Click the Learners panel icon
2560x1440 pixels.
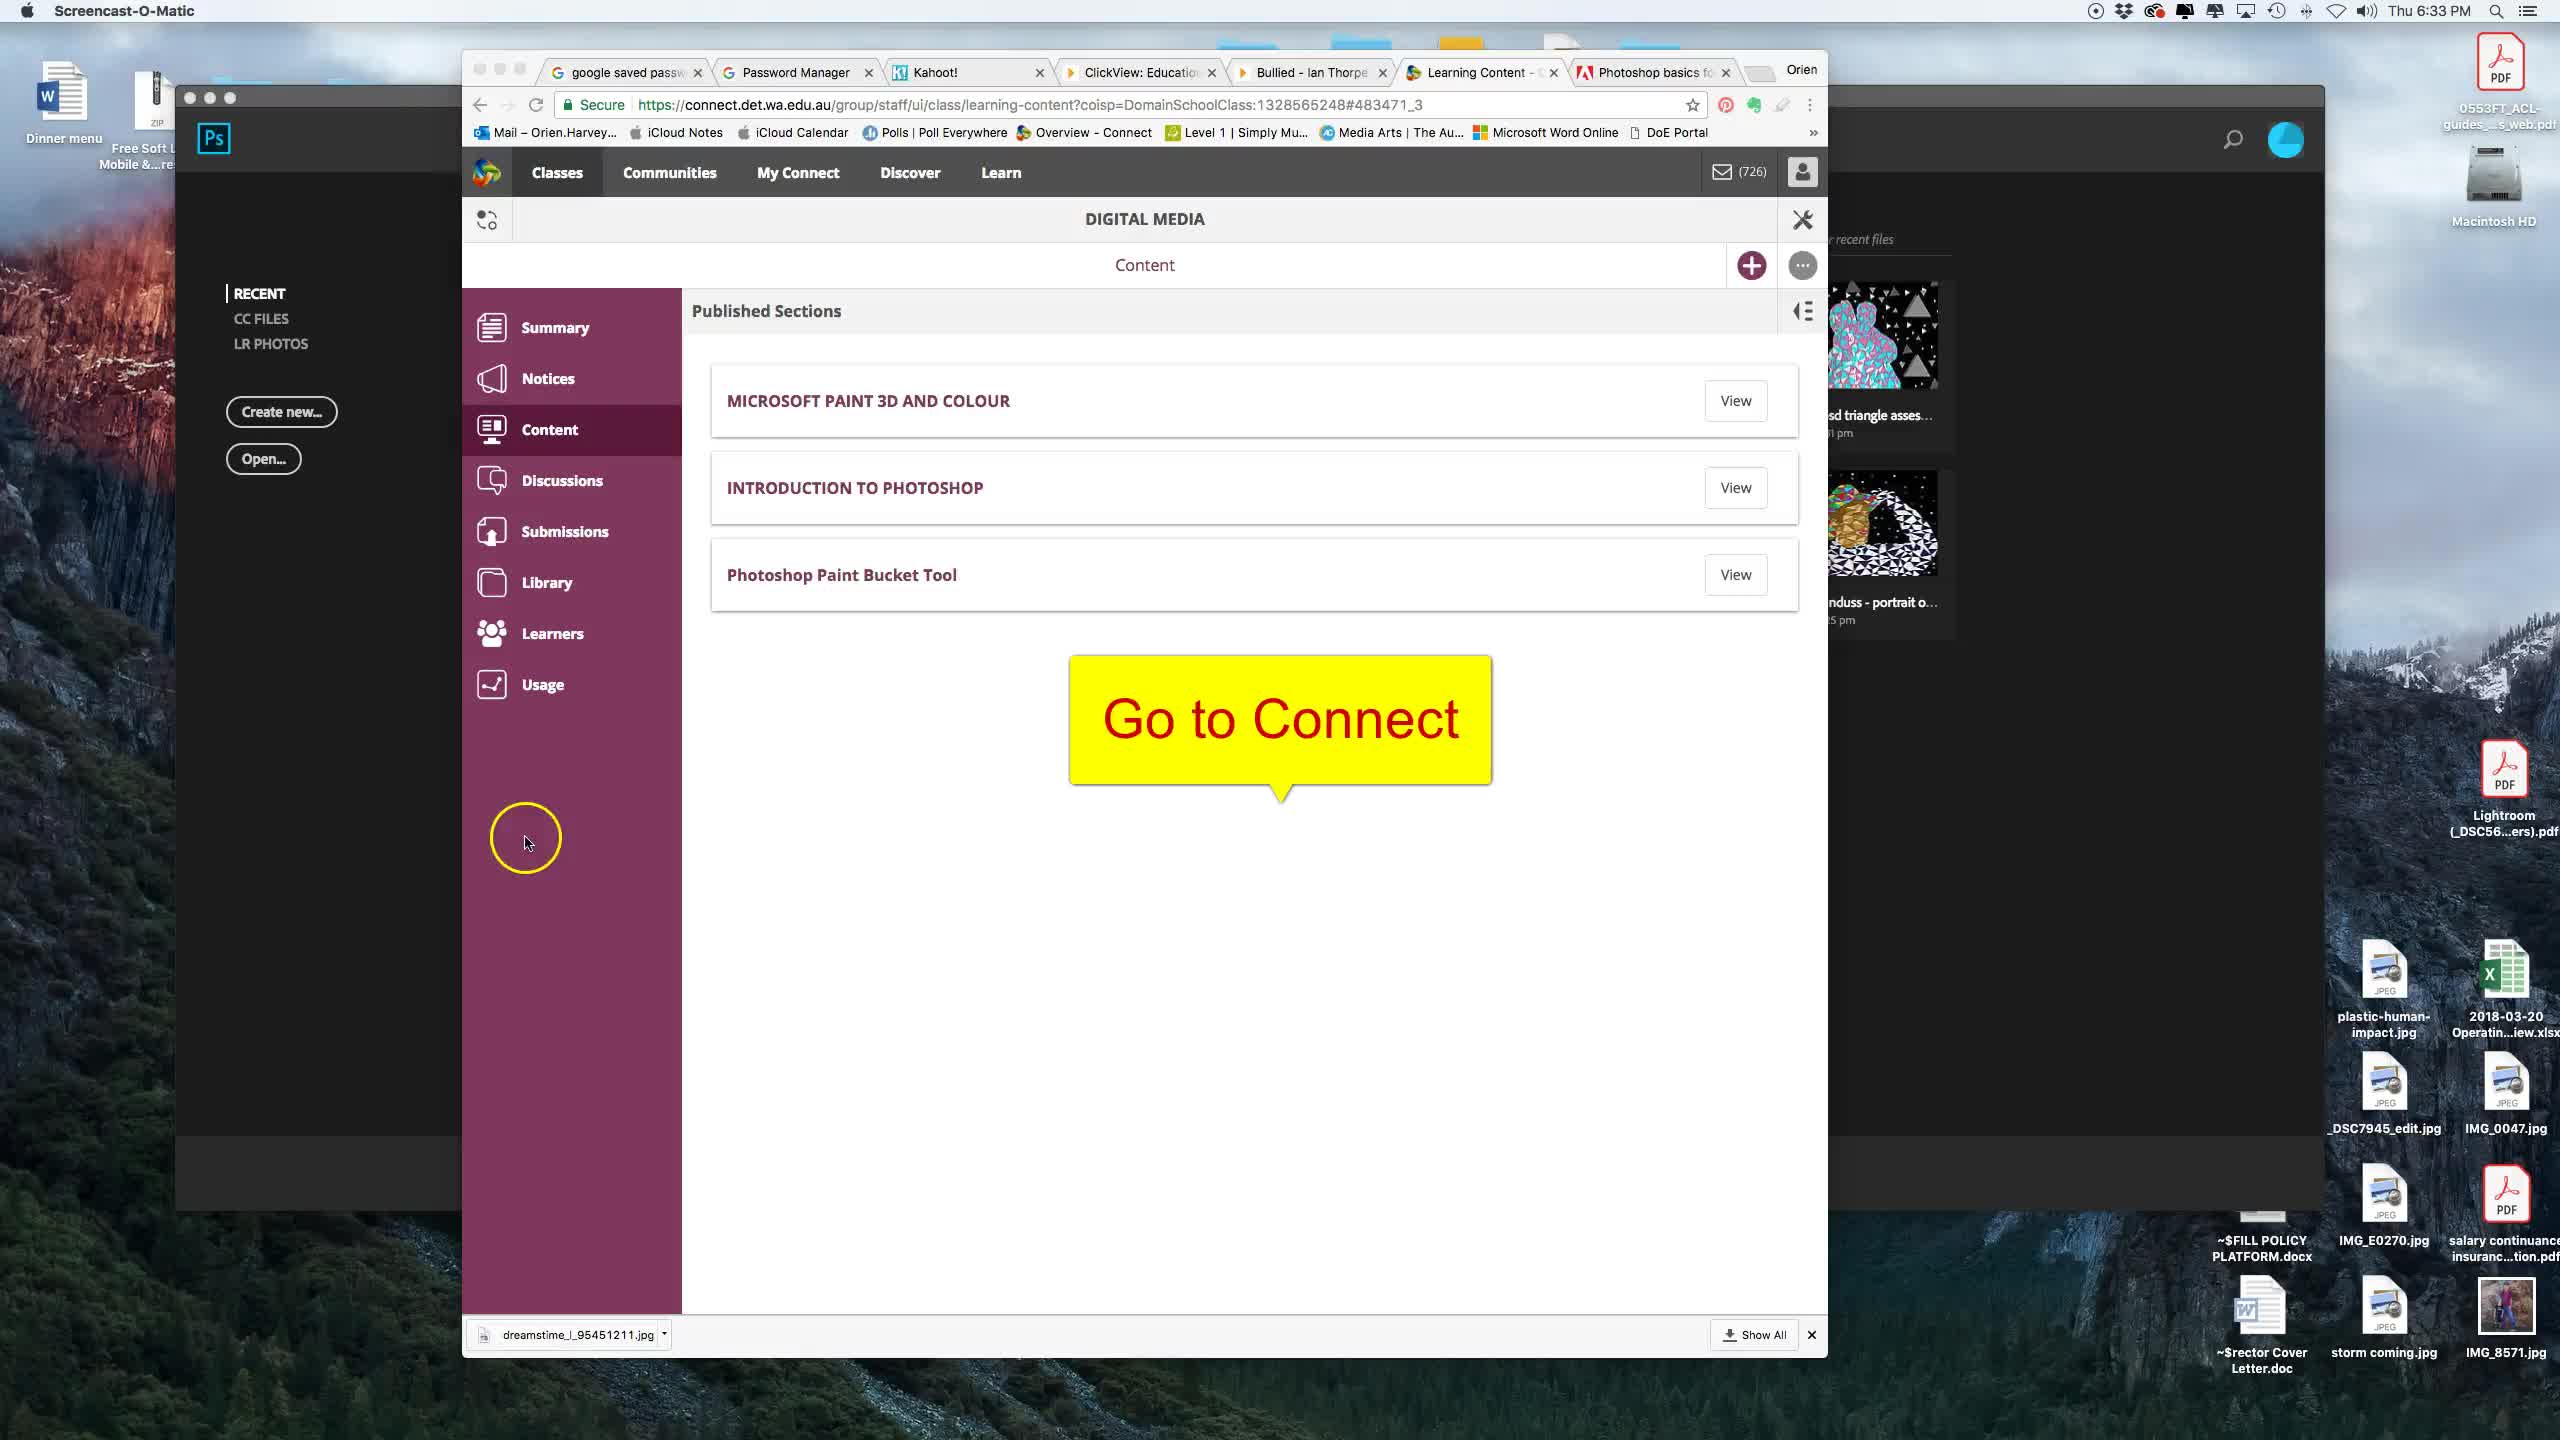tap(491, 633)
